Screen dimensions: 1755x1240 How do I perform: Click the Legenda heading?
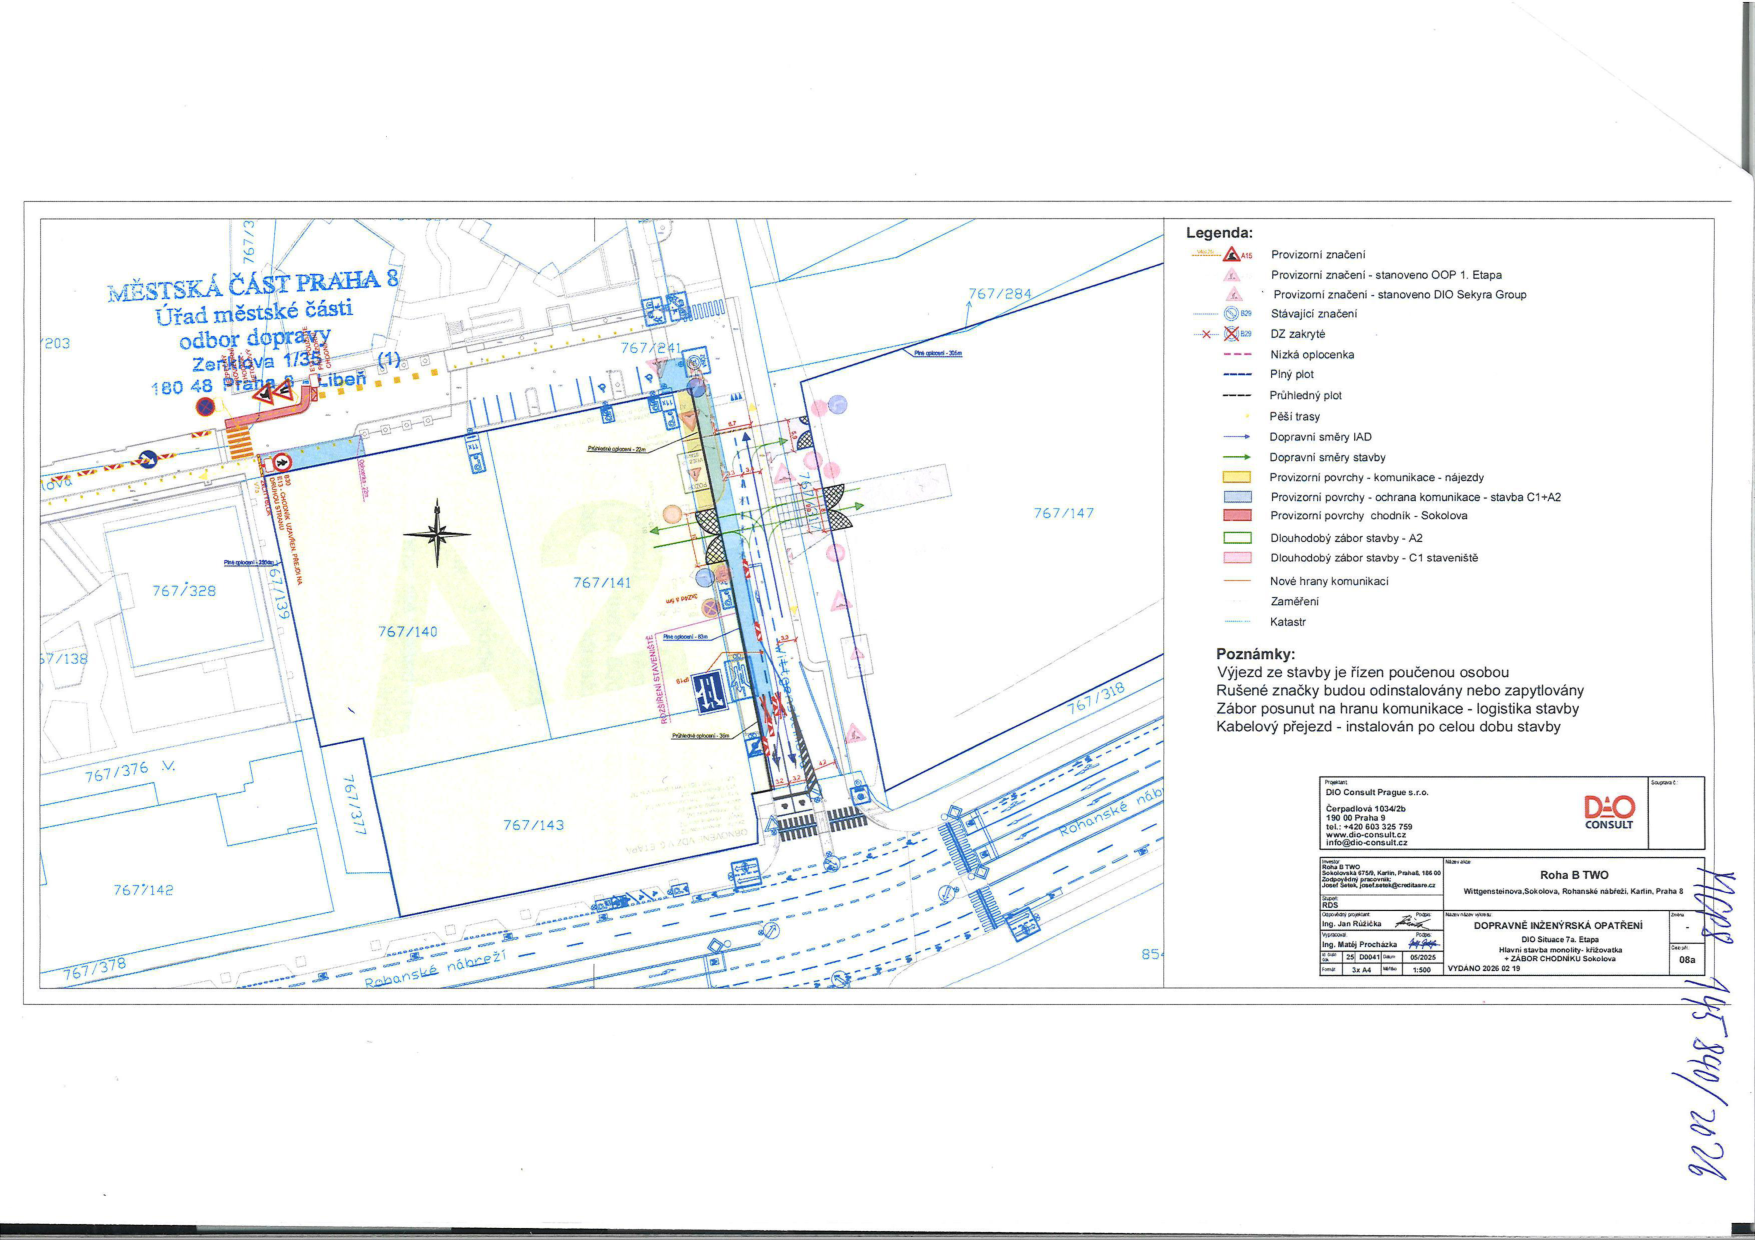click(x=1219, y=233)
